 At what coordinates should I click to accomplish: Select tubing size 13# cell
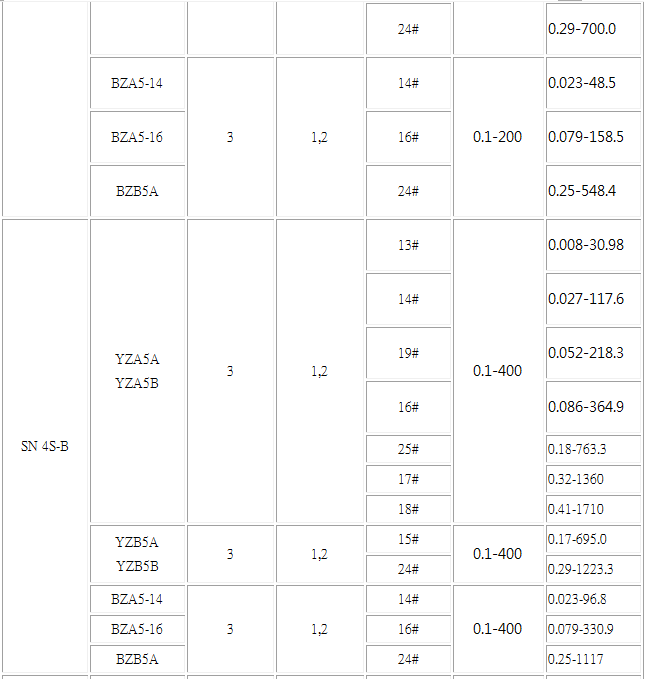click(408, 245)
